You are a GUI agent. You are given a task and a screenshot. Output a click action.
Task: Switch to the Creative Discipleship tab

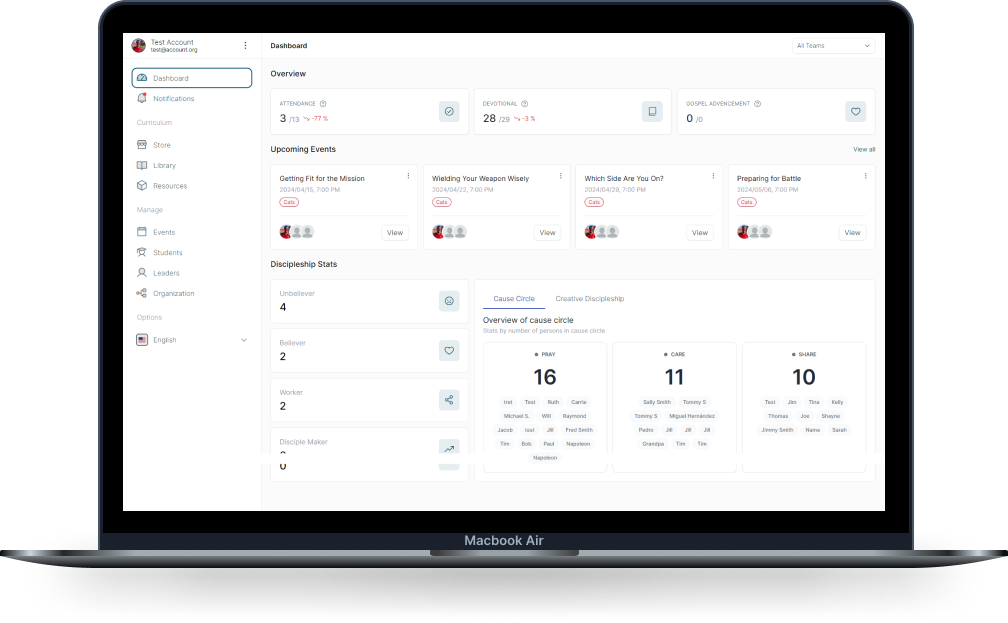(x=590, y=299)
